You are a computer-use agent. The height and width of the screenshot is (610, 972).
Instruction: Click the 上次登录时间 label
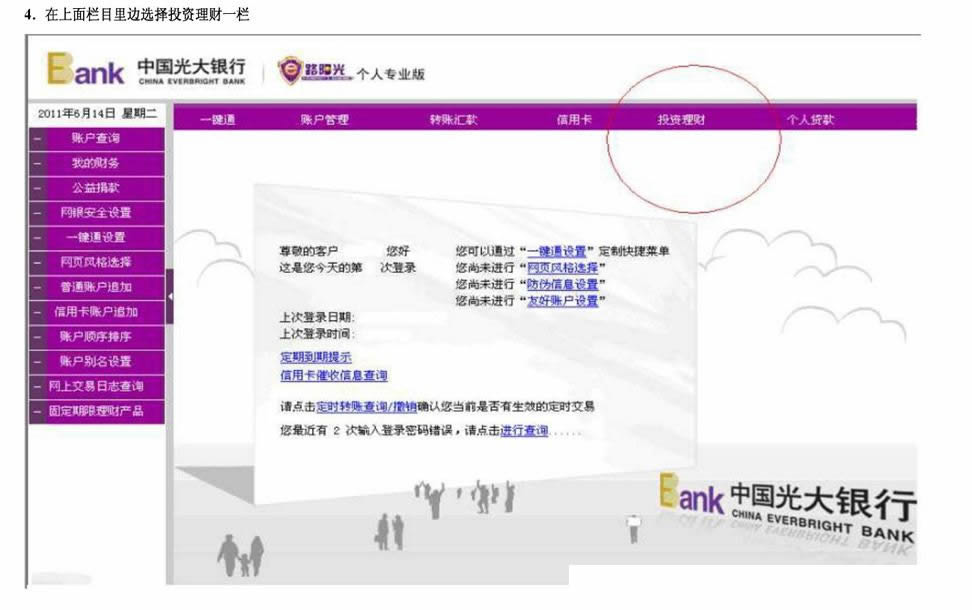pyautogui.click(x=316, y=334)
